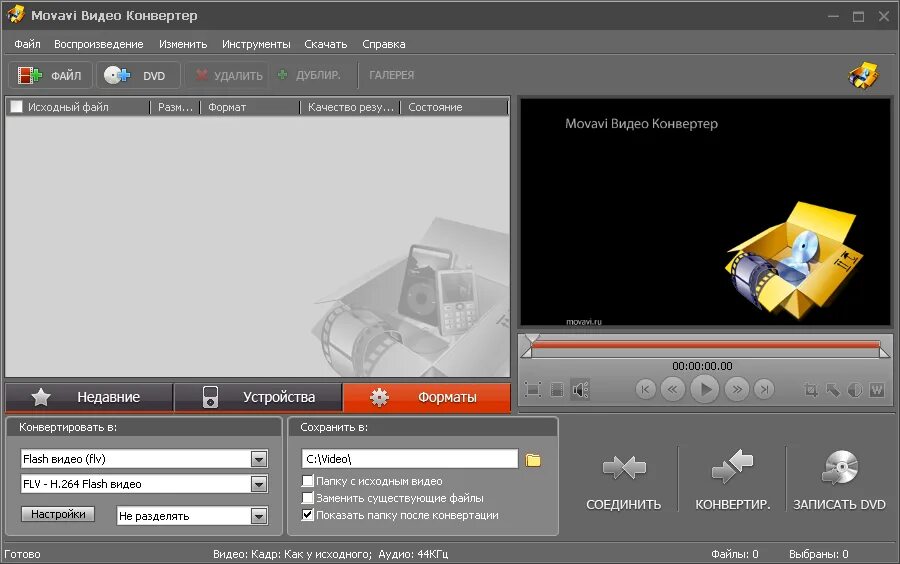Click the add DVD button
This screenshot has height=564, width=900.
pos(138,75)
